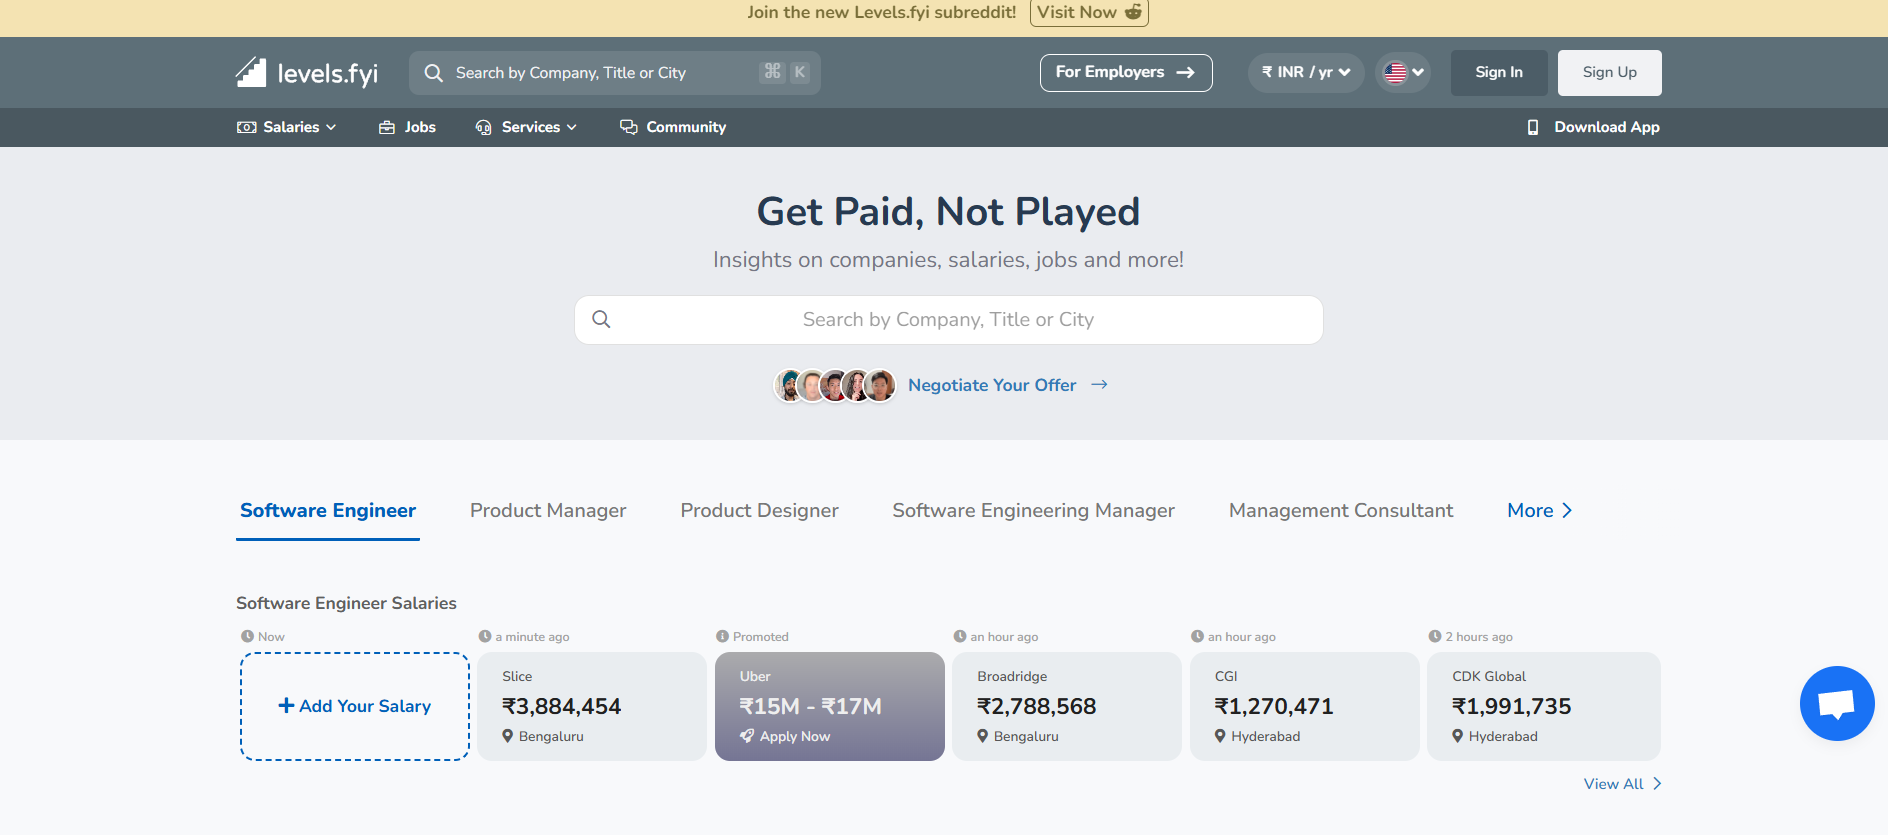Click the negotiator avatars group
This screenshot has width=1888, height=835.
click(x=835, y=385)
